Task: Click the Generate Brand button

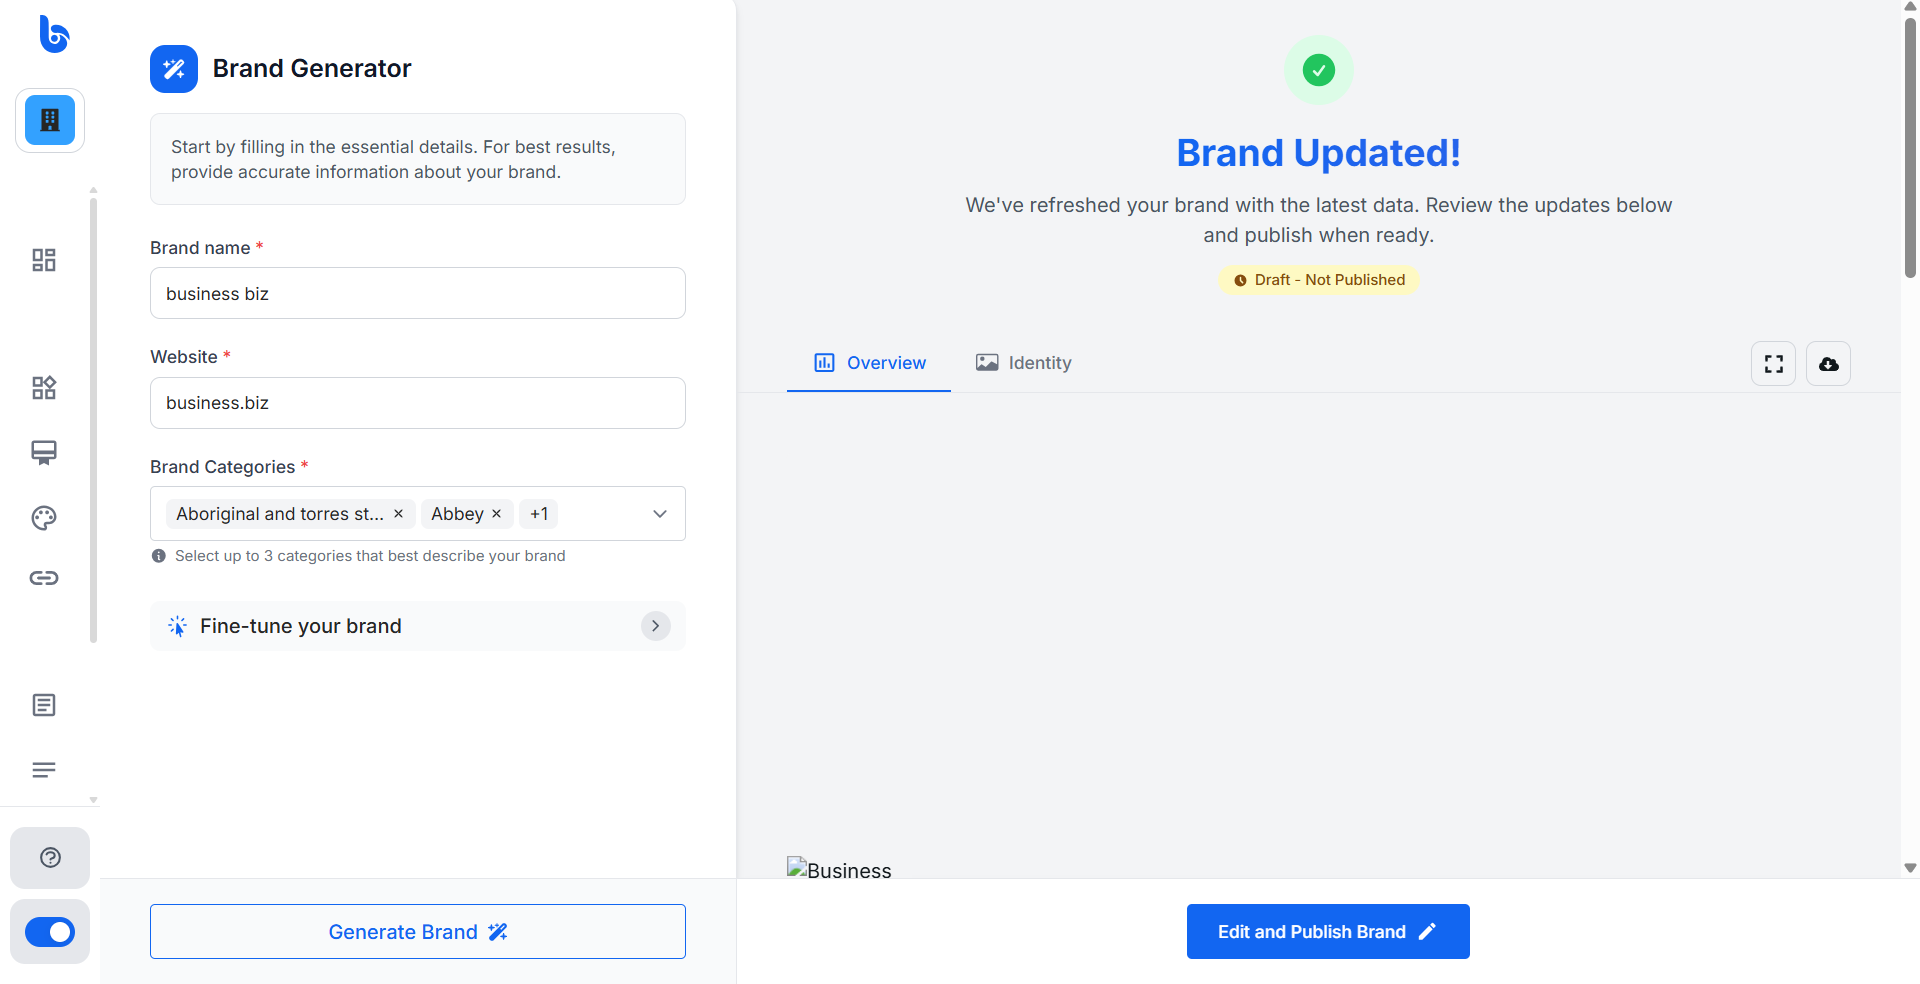Action: [418, 932]
